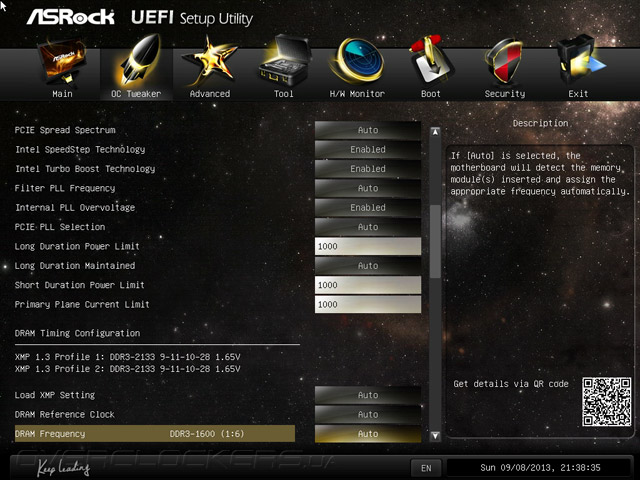Select the Internal PLL Overvoltage label

[75, 207]
